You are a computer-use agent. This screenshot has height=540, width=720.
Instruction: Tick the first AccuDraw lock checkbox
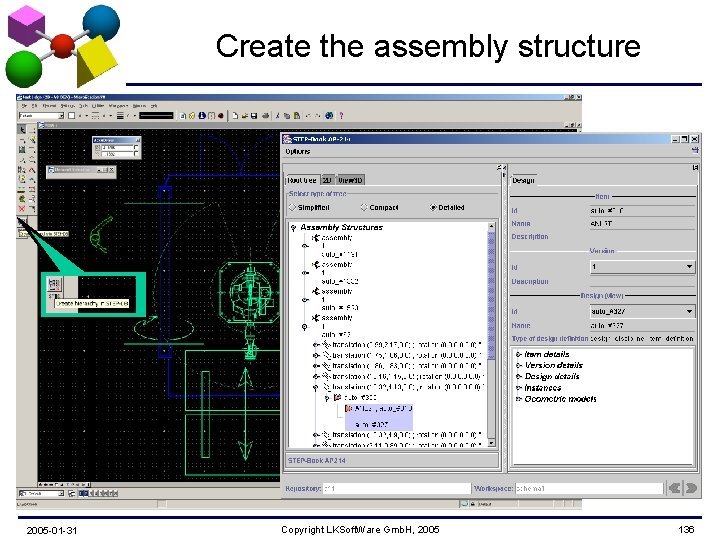(136, 147)
